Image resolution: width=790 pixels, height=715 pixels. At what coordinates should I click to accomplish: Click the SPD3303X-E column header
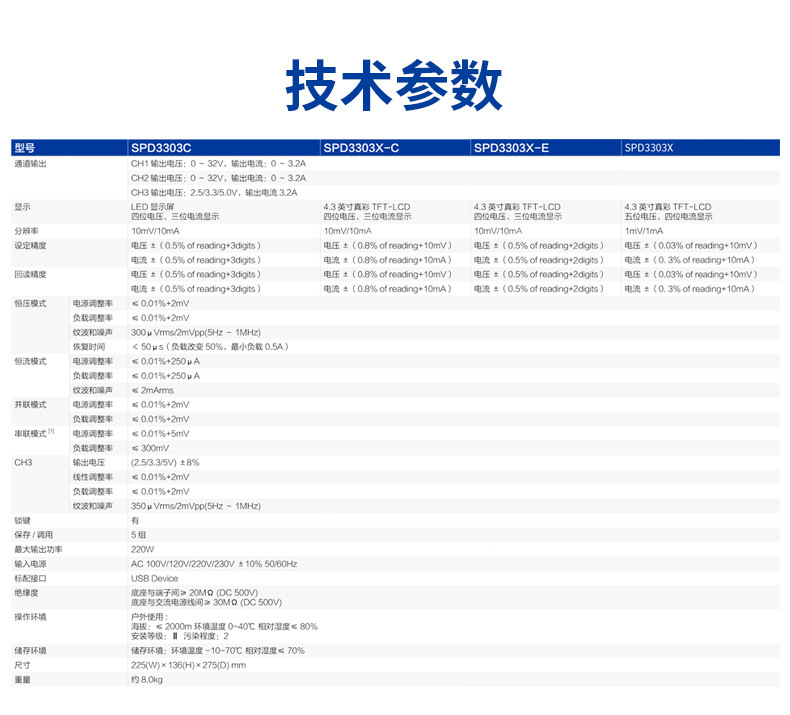pos(511,148)
